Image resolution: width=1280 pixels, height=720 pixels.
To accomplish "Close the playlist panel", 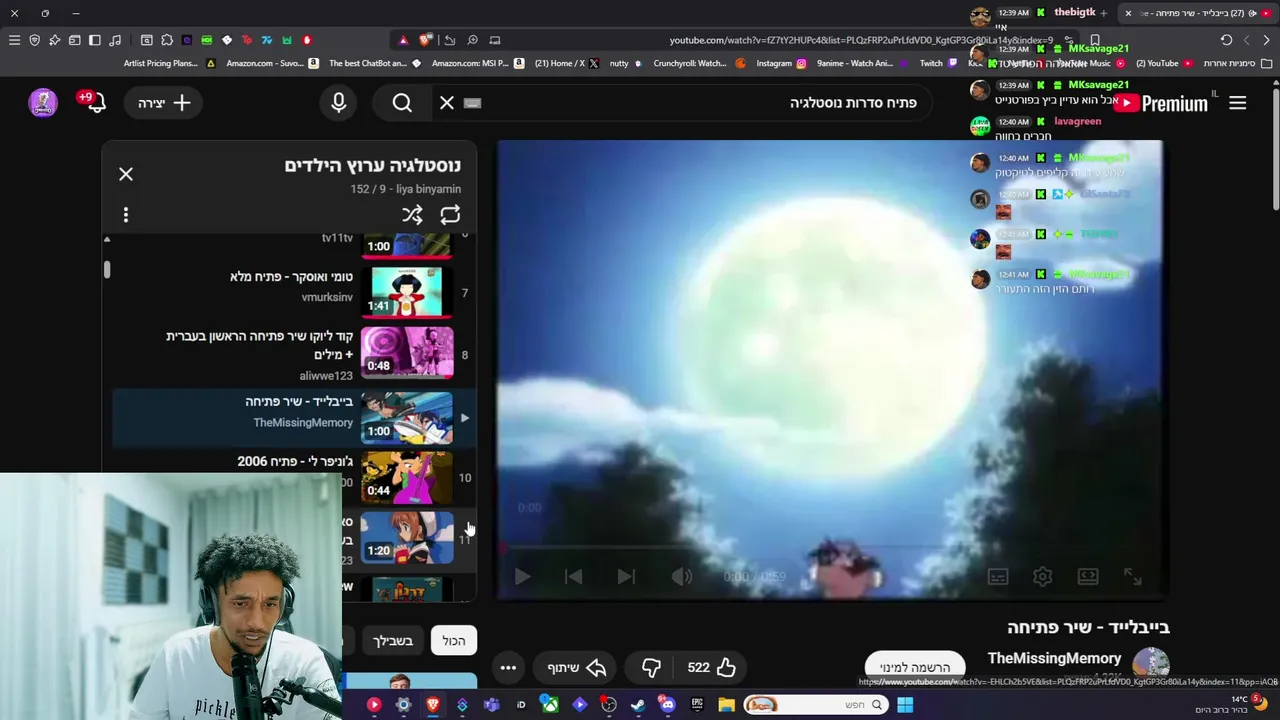I will click(126, 174).
